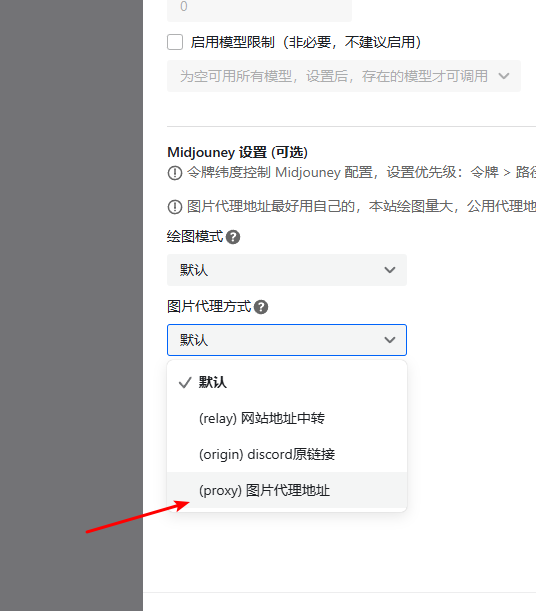Click the Midjouney 设置 (可选) heading
The height and width of the screenshot is (611, 536).
237,152
